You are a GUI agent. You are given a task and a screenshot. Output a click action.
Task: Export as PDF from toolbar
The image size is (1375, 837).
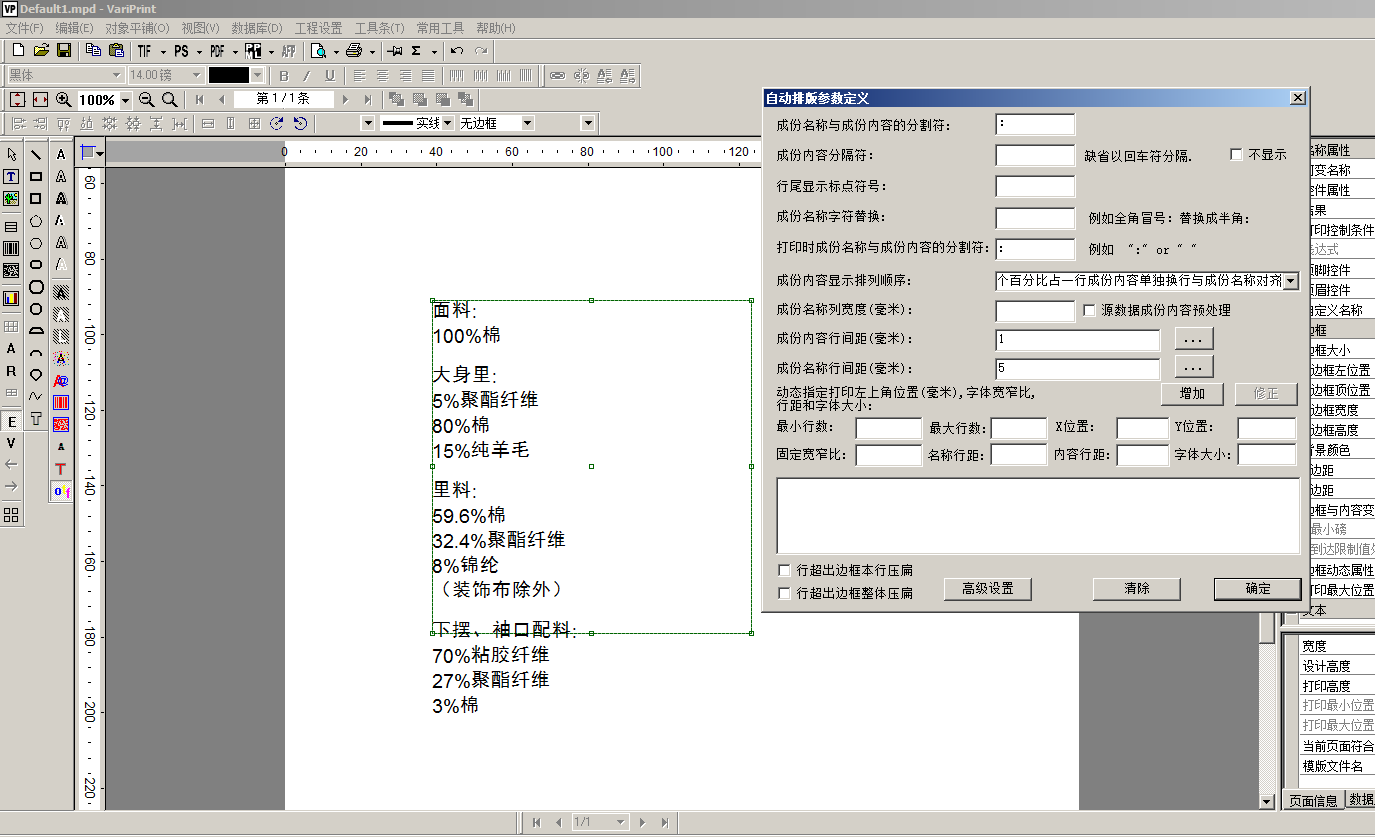tap(217, 51)
